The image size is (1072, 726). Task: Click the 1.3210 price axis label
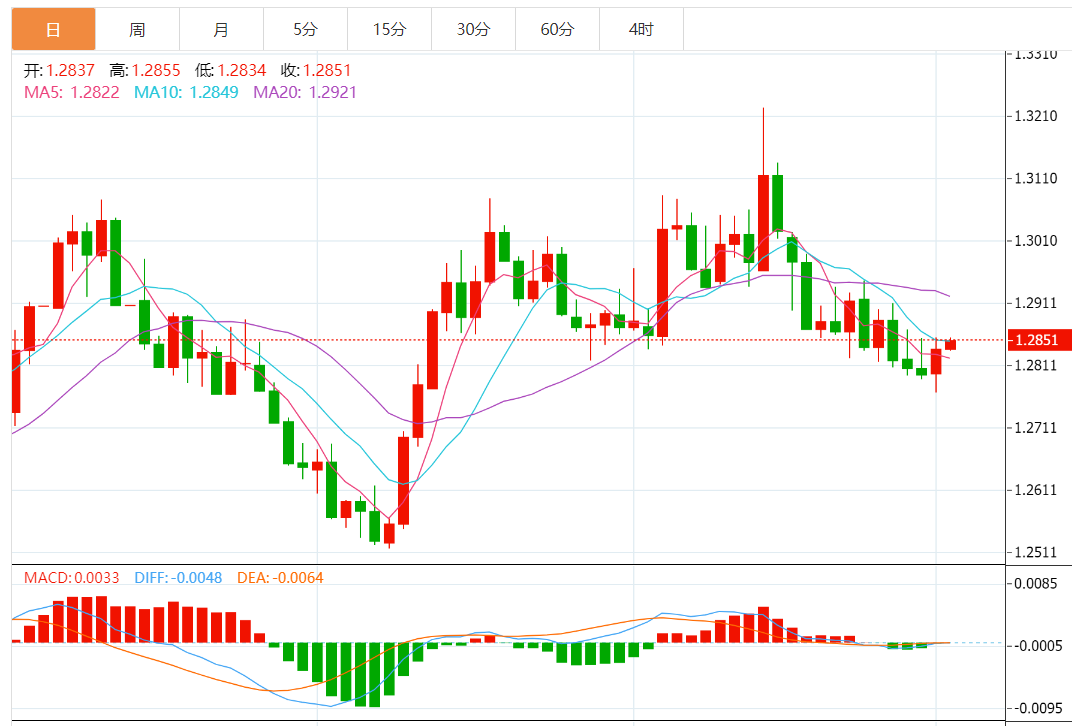pos(1037,116)
